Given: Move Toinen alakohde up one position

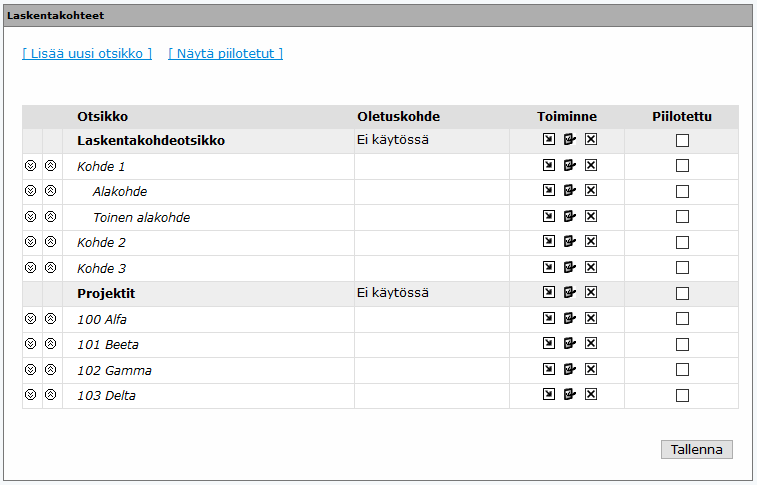Looking at the screenshot, I should (x=50, y=216).
